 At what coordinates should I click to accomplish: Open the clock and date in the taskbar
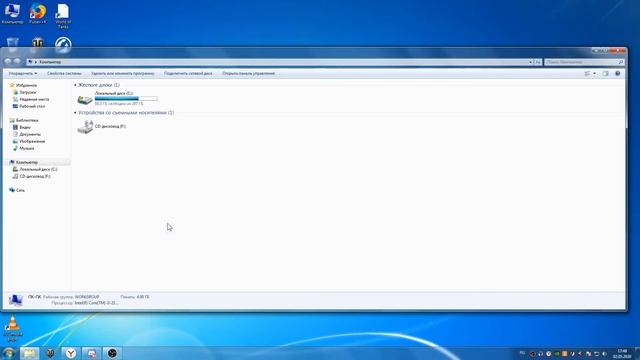pos(622,353)
